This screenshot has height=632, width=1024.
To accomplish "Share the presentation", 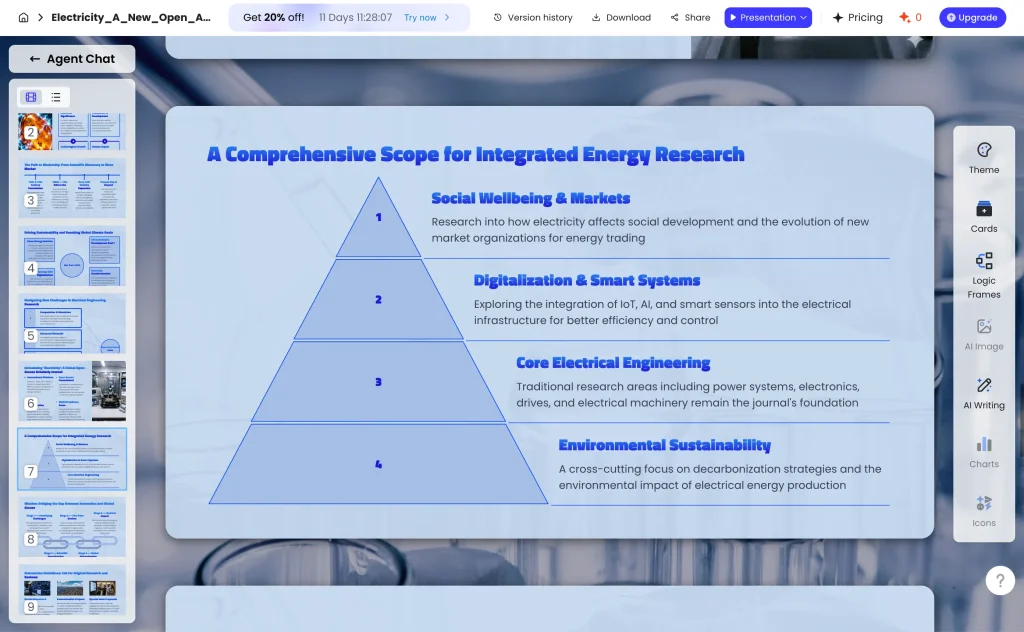I will click(x=690, y=18).
